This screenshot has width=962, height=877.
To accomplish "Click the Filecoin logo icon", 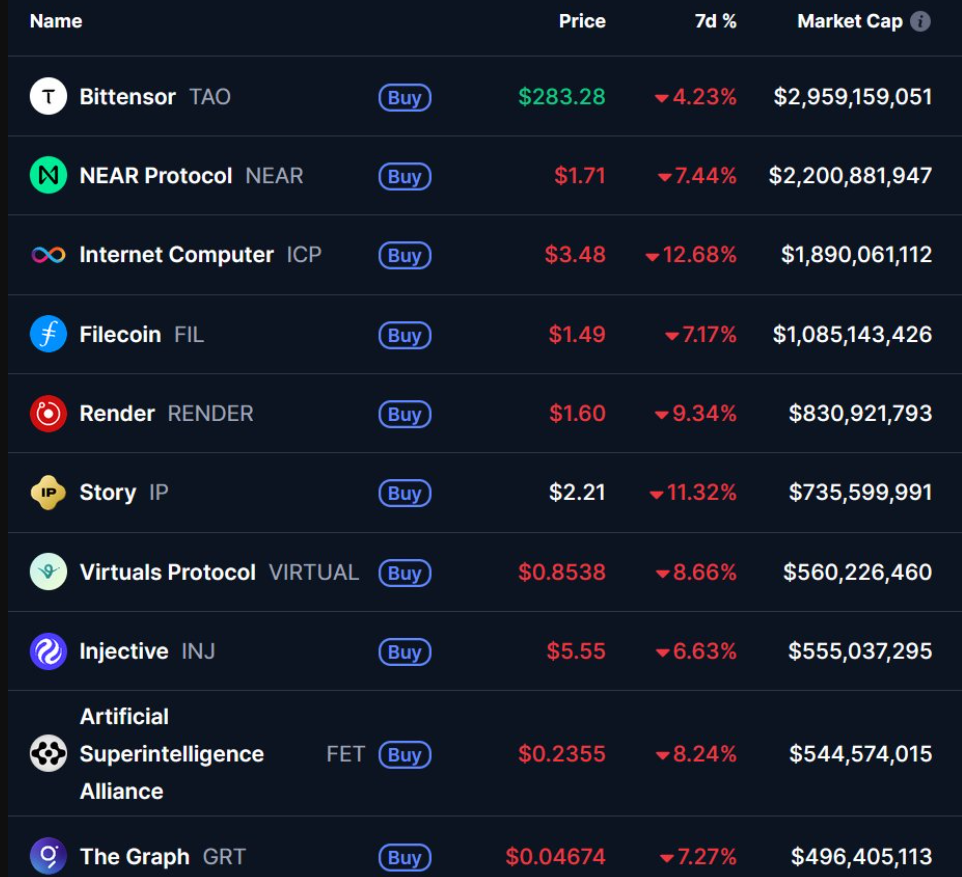I will [x=48, y=334].
